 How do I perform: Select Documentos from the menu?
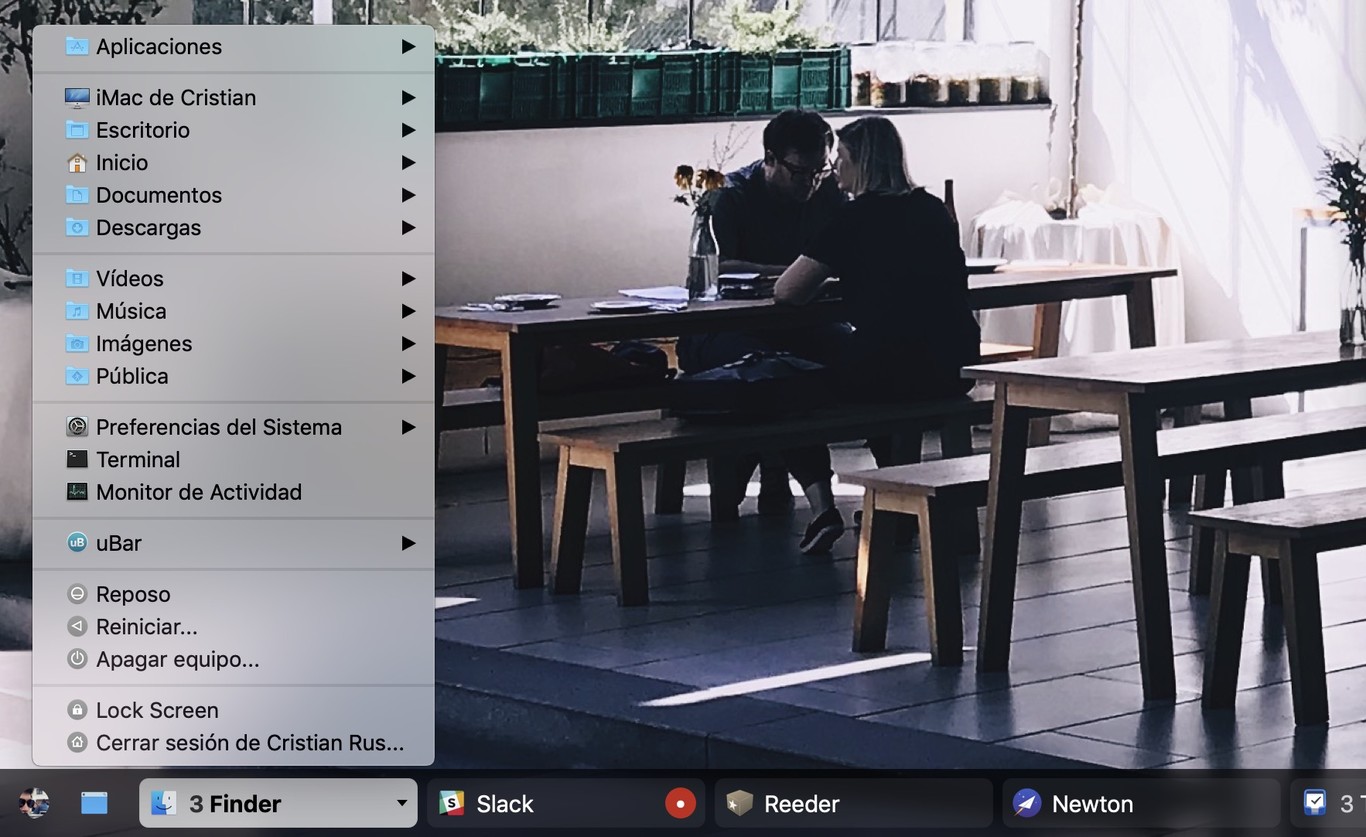coord(159,195)
